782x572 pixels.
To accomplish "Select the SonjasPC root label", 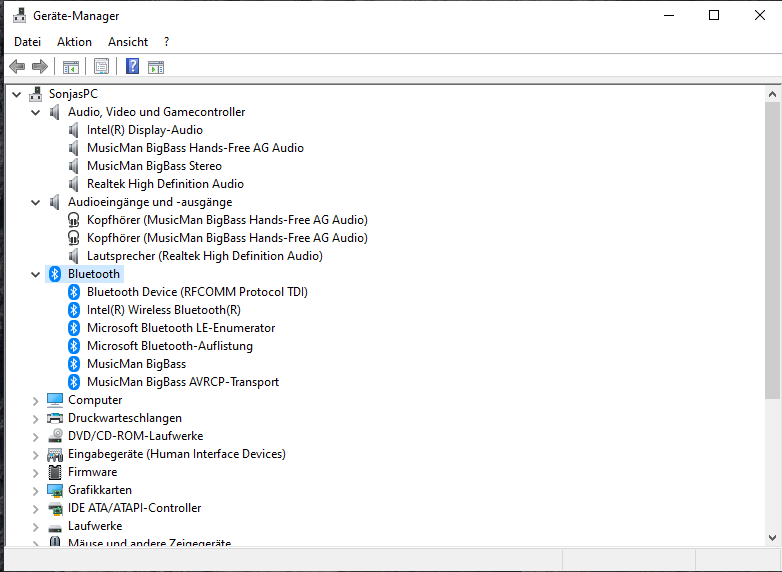I will coord(73,94).
